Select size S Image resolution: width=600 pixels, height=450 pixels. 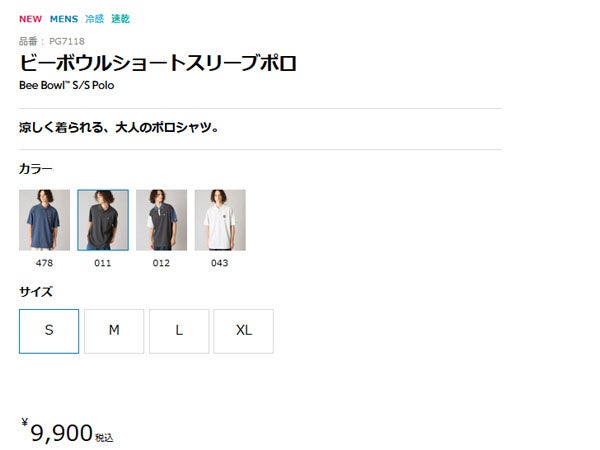tap(49, 331)
